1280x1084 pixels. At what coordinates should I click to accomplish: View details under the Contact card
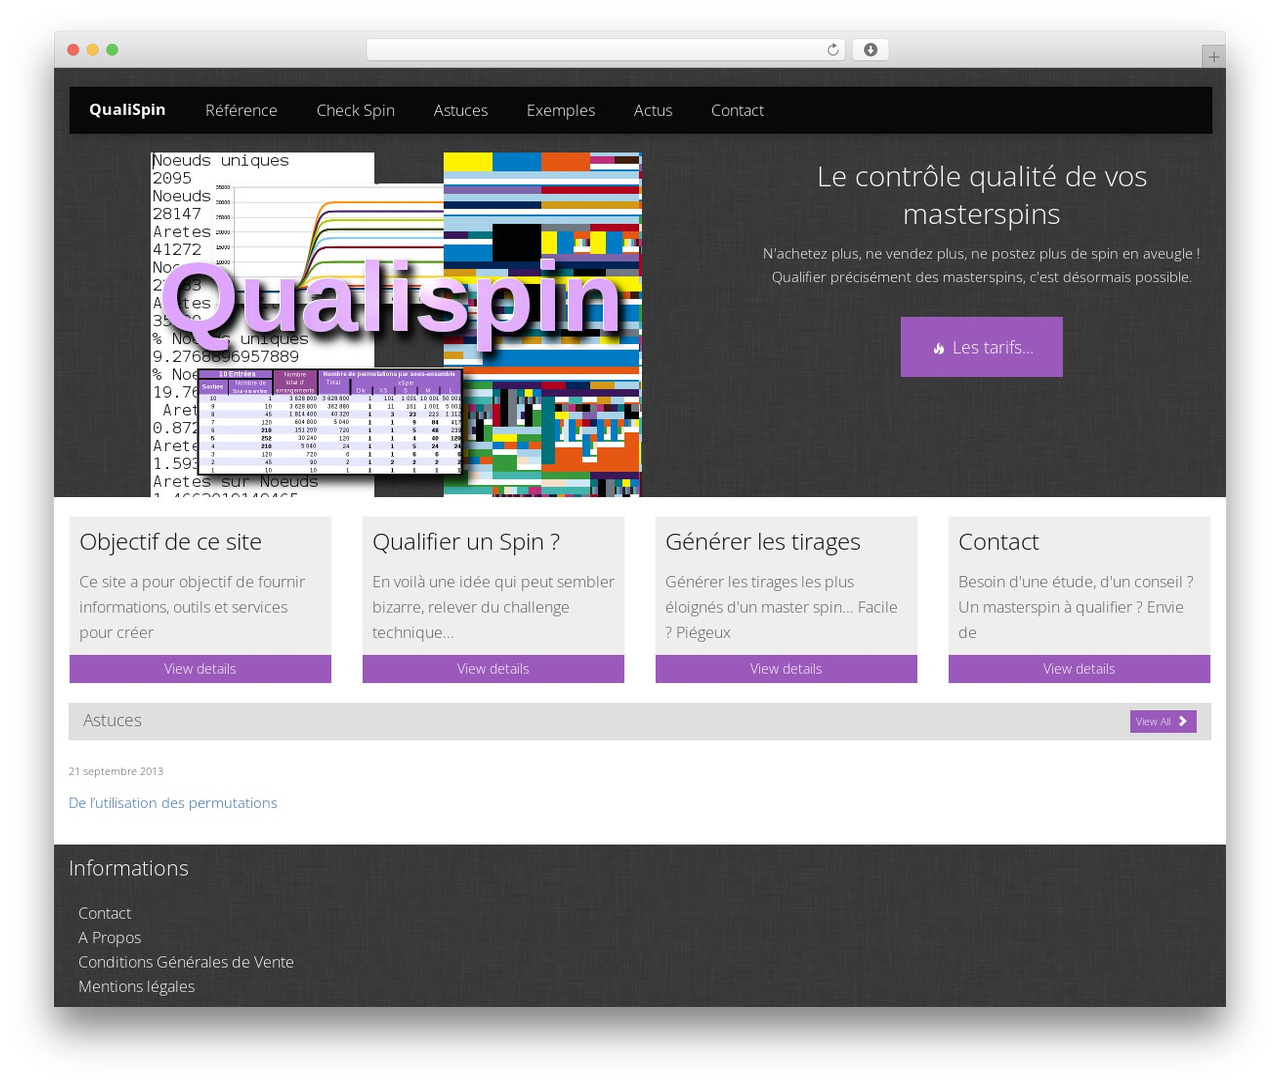coord(1079,669)
